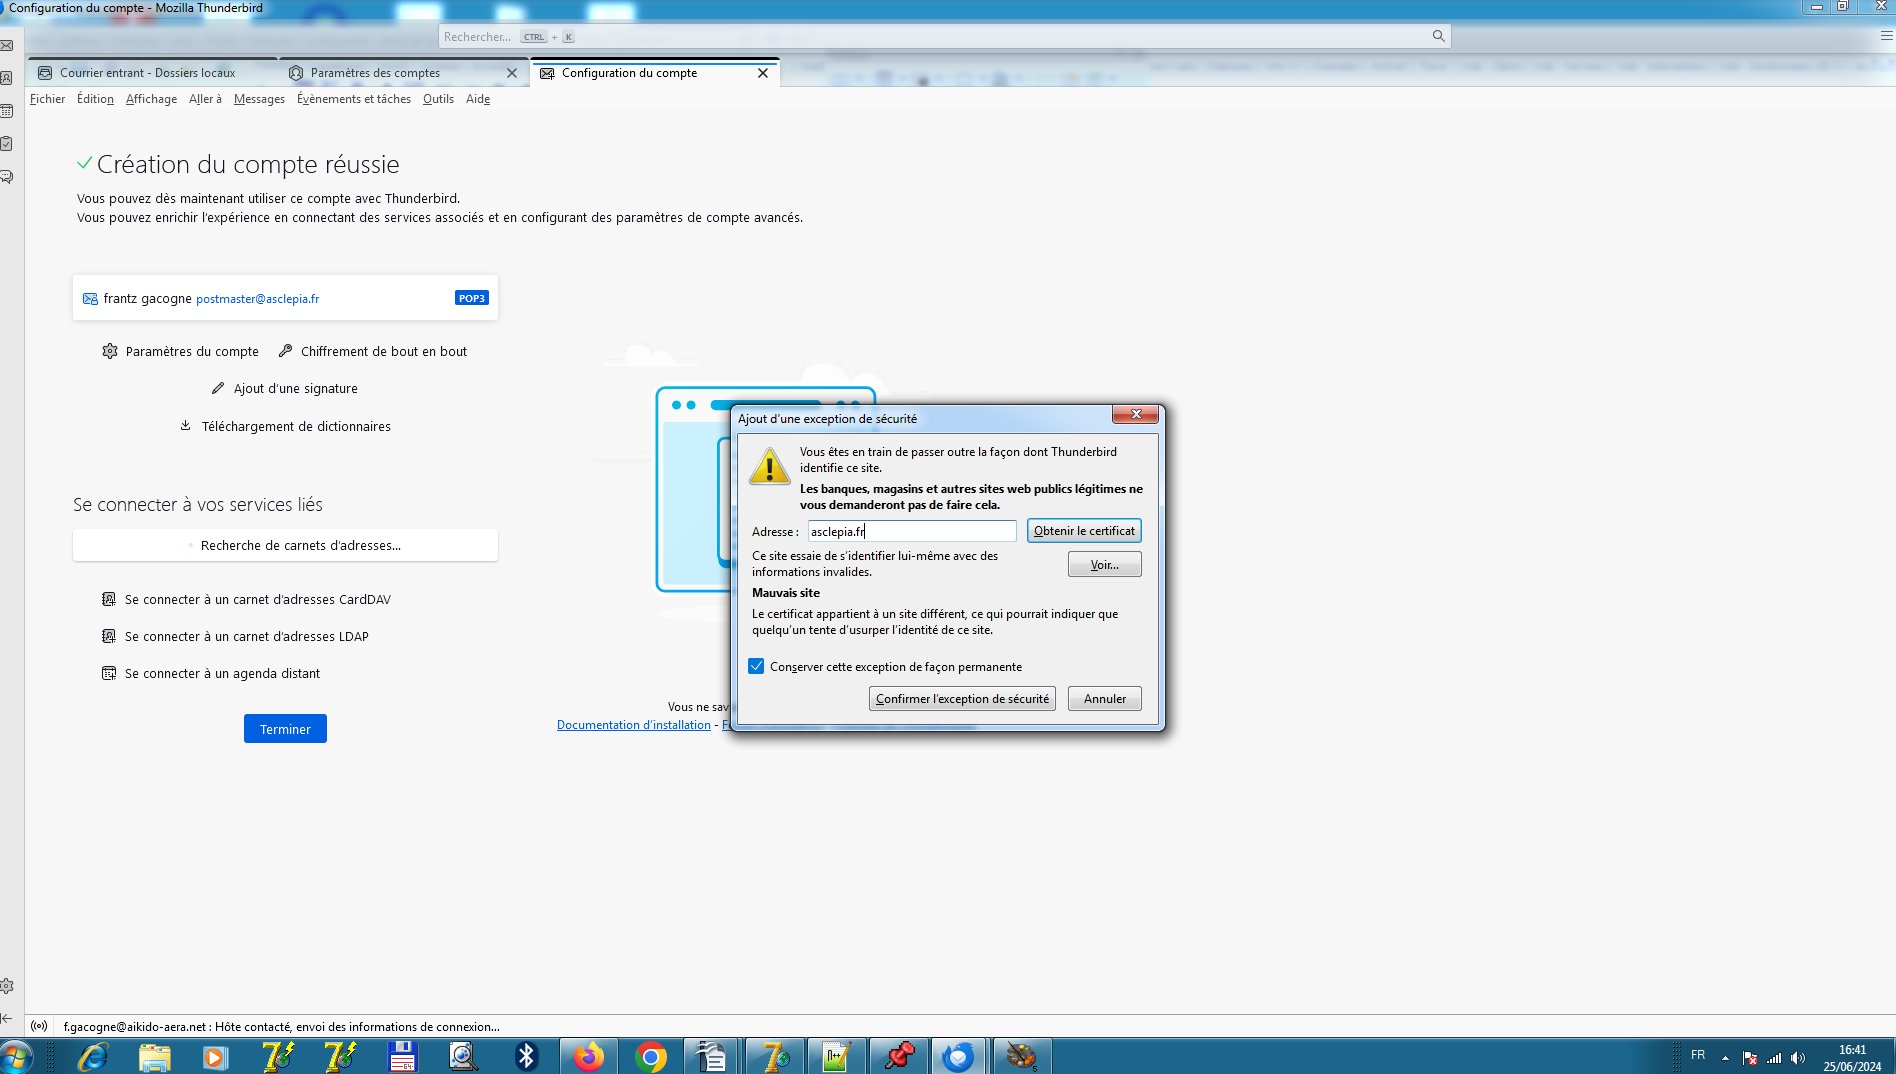The height and width of the screenshot is (1074, 1896).
Task: Click Annuler in the exception dialog
Action: [1104, 699]
